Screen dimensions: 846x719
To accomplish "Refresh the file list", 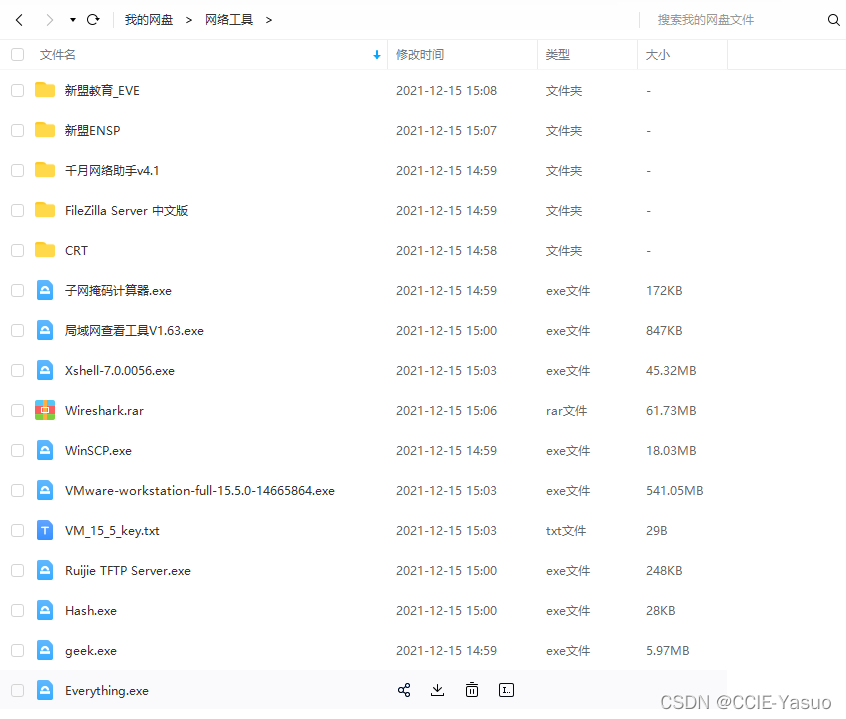I will pyautogui.click(x=93, y=18).
